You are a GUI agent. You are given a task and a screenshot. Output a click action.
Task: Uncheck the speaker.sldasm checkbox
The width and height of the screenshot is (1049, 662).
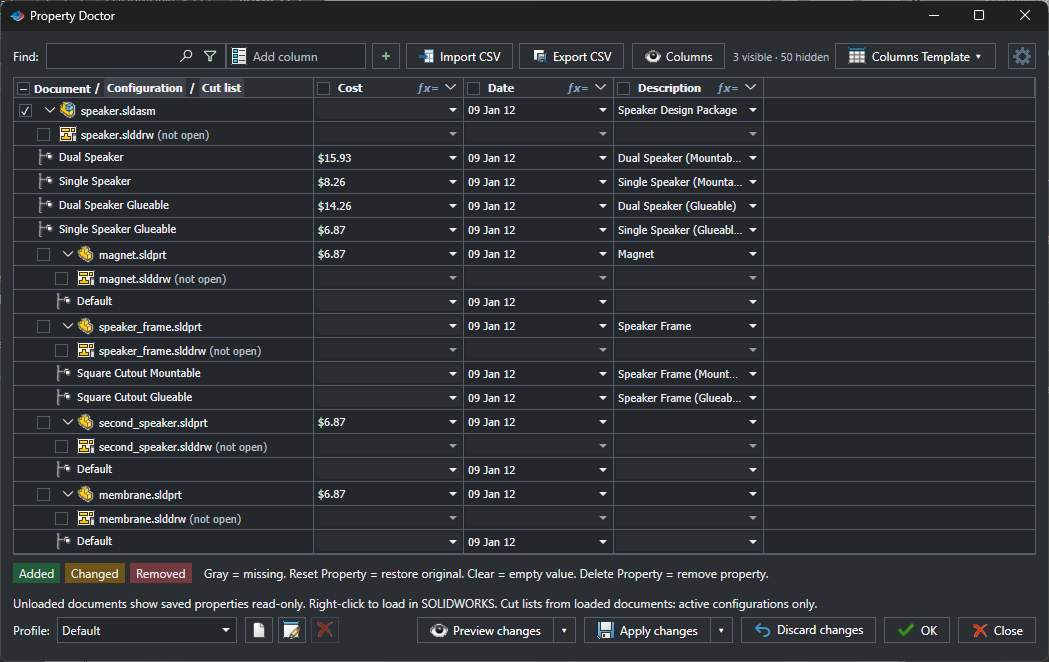point(25,110)
